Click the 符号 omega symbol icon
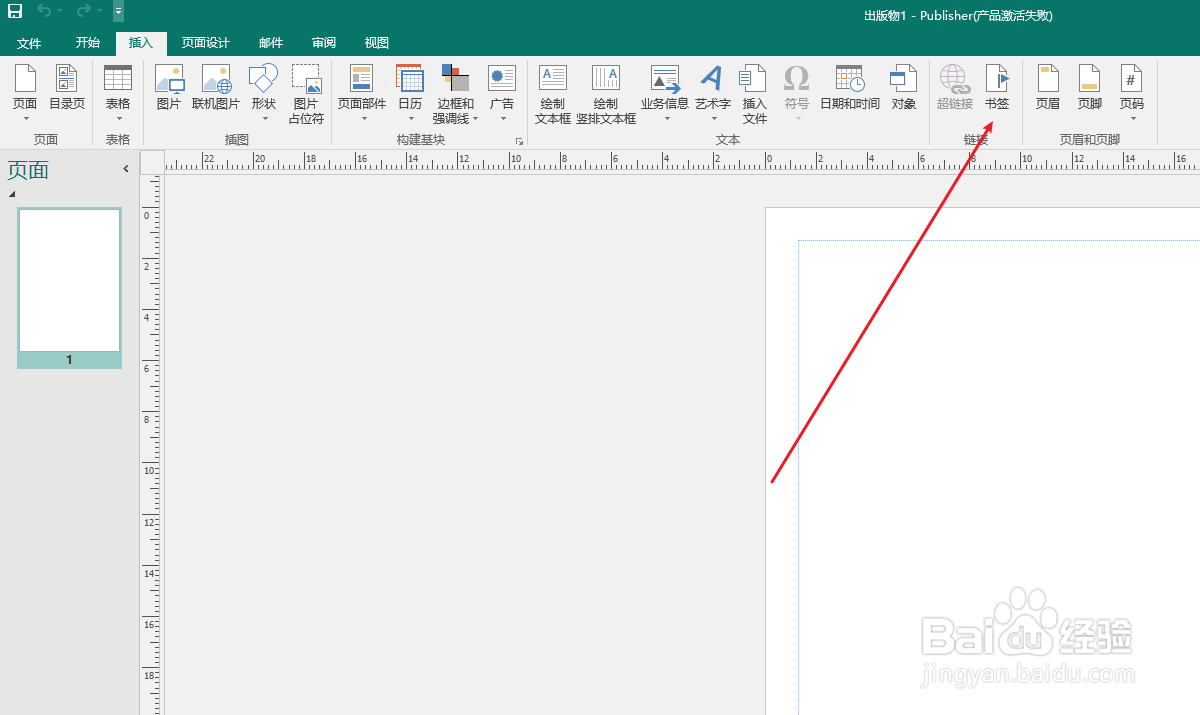Screen dimensions: 1200x715 pos(797,78)
